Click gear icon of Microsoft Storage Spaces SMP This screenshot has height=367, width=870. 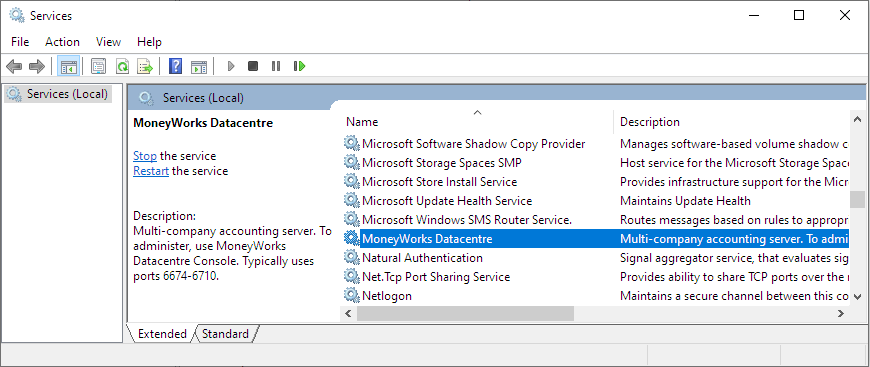click(x=352, y=163)
